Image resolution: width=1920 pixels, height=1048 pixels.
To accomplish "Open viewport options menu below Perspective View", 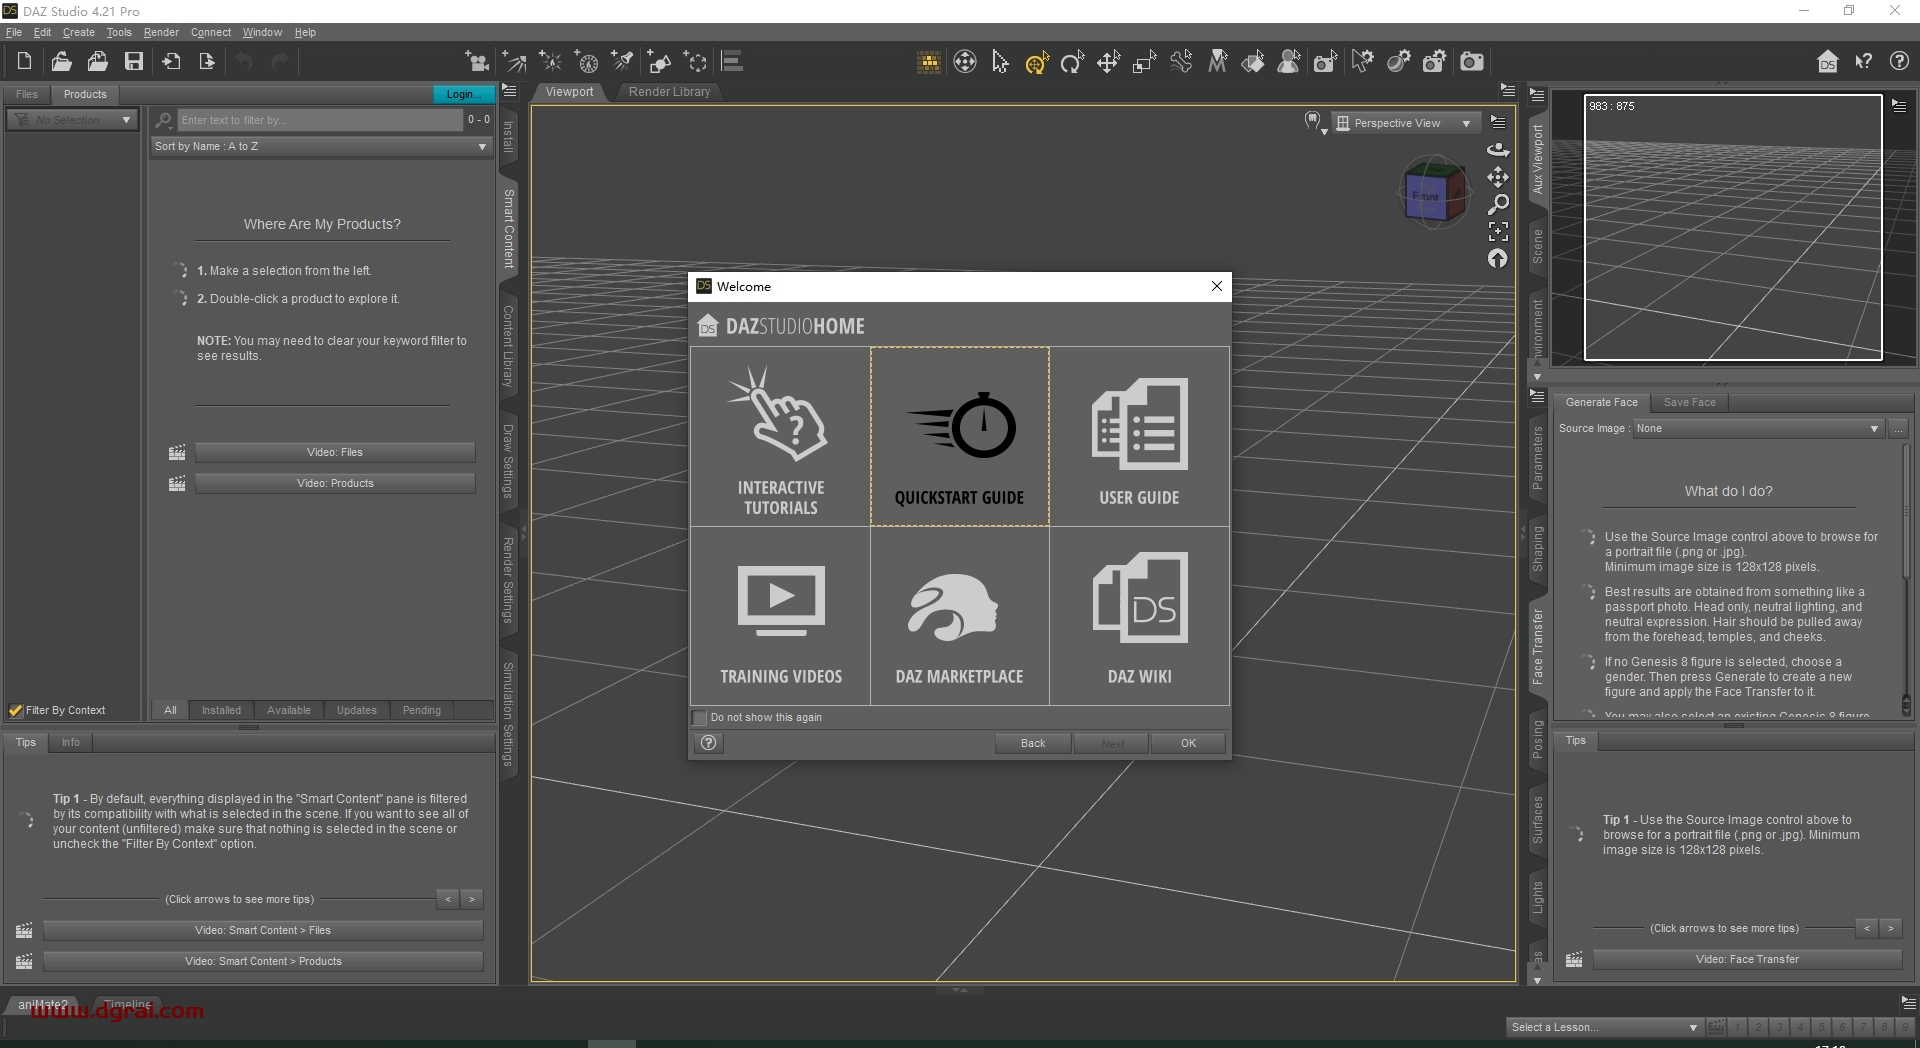I will click(1498, 122).
